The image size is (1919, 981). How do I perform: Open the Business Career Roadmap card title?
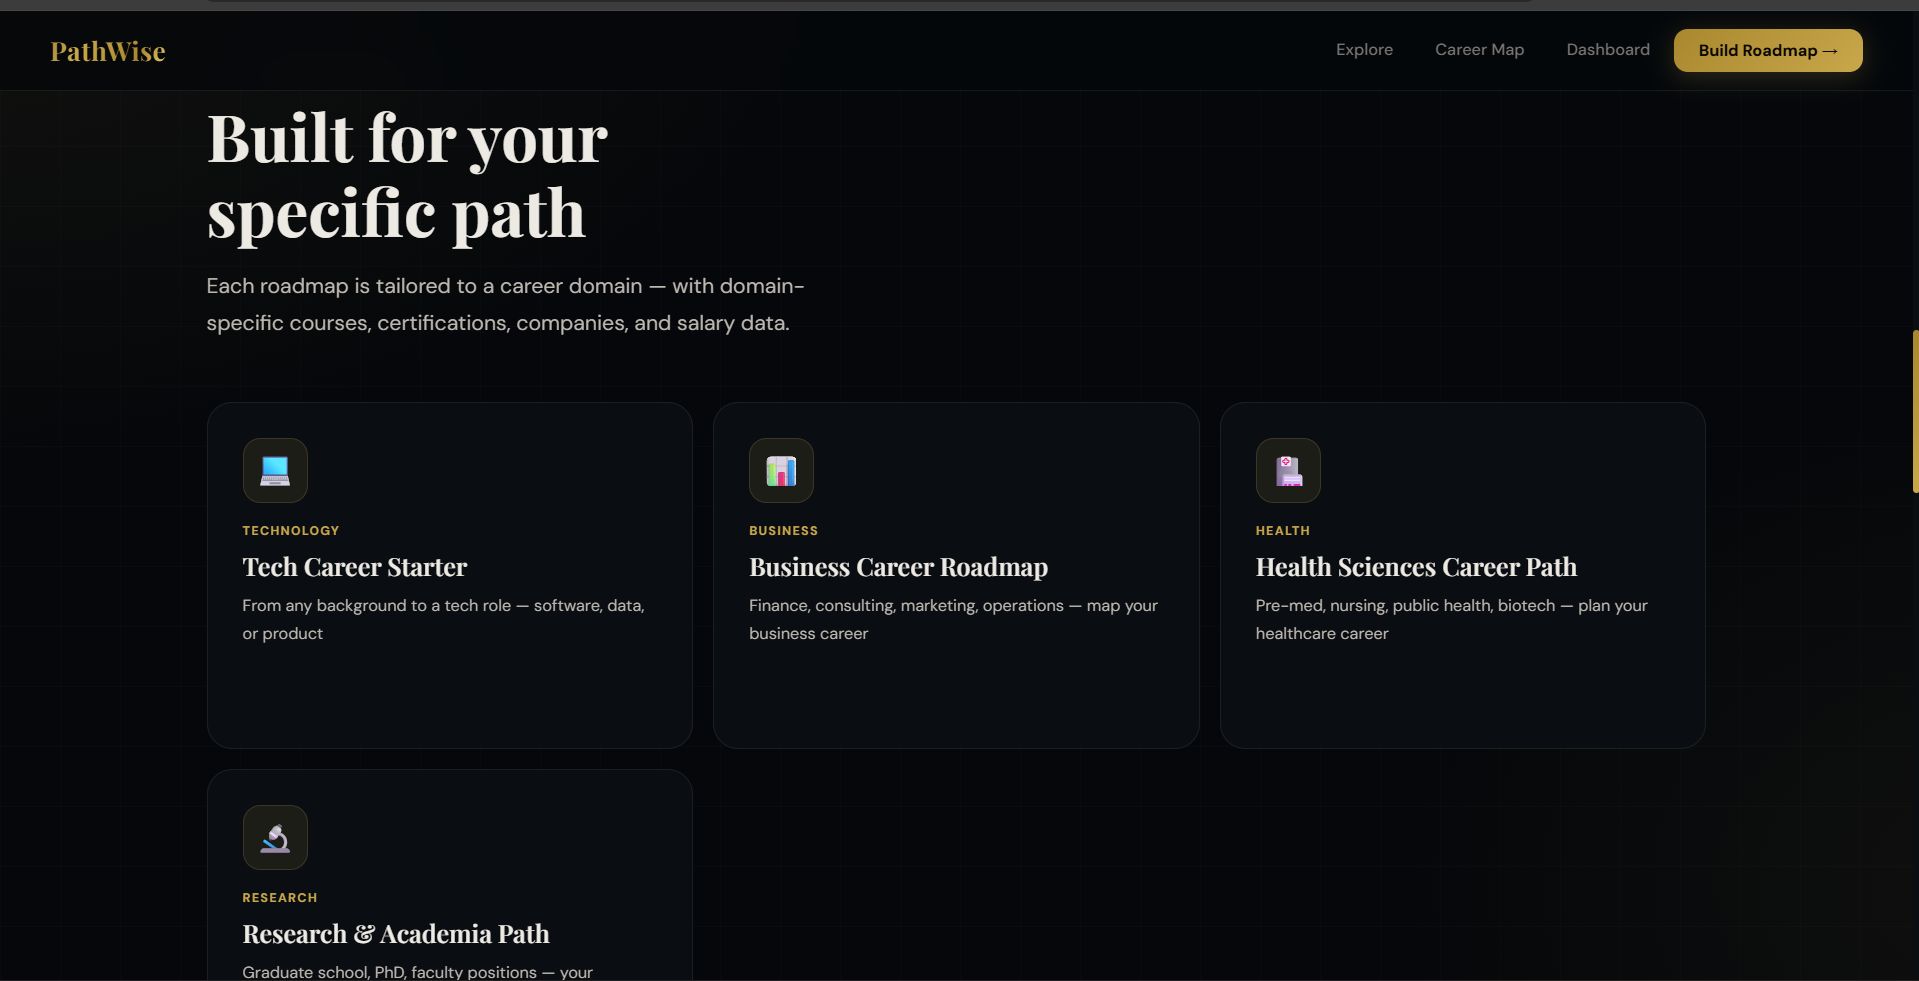[x=898, y=567]
